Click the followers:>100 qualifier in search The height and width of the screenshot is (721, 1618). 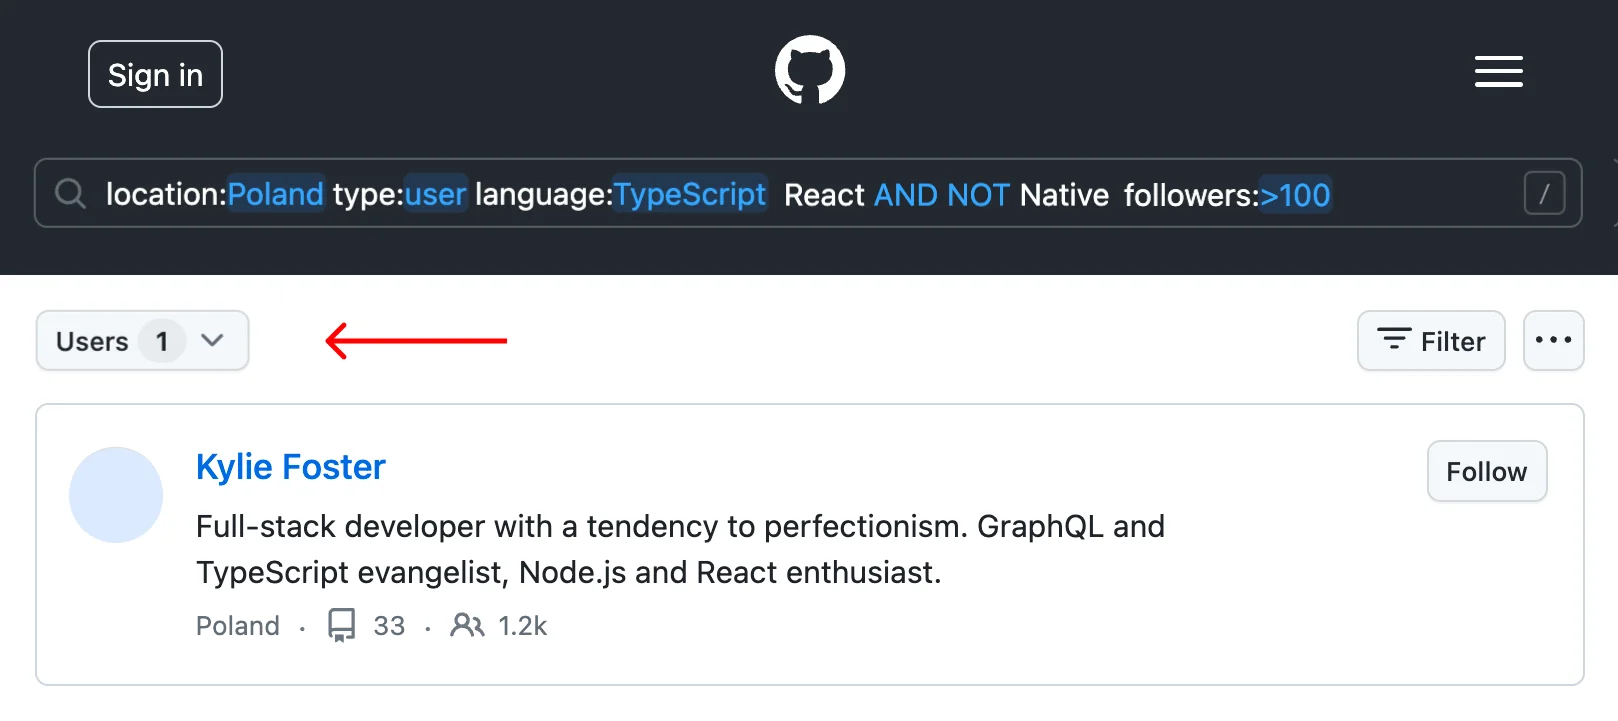[x=1226, y=194]
